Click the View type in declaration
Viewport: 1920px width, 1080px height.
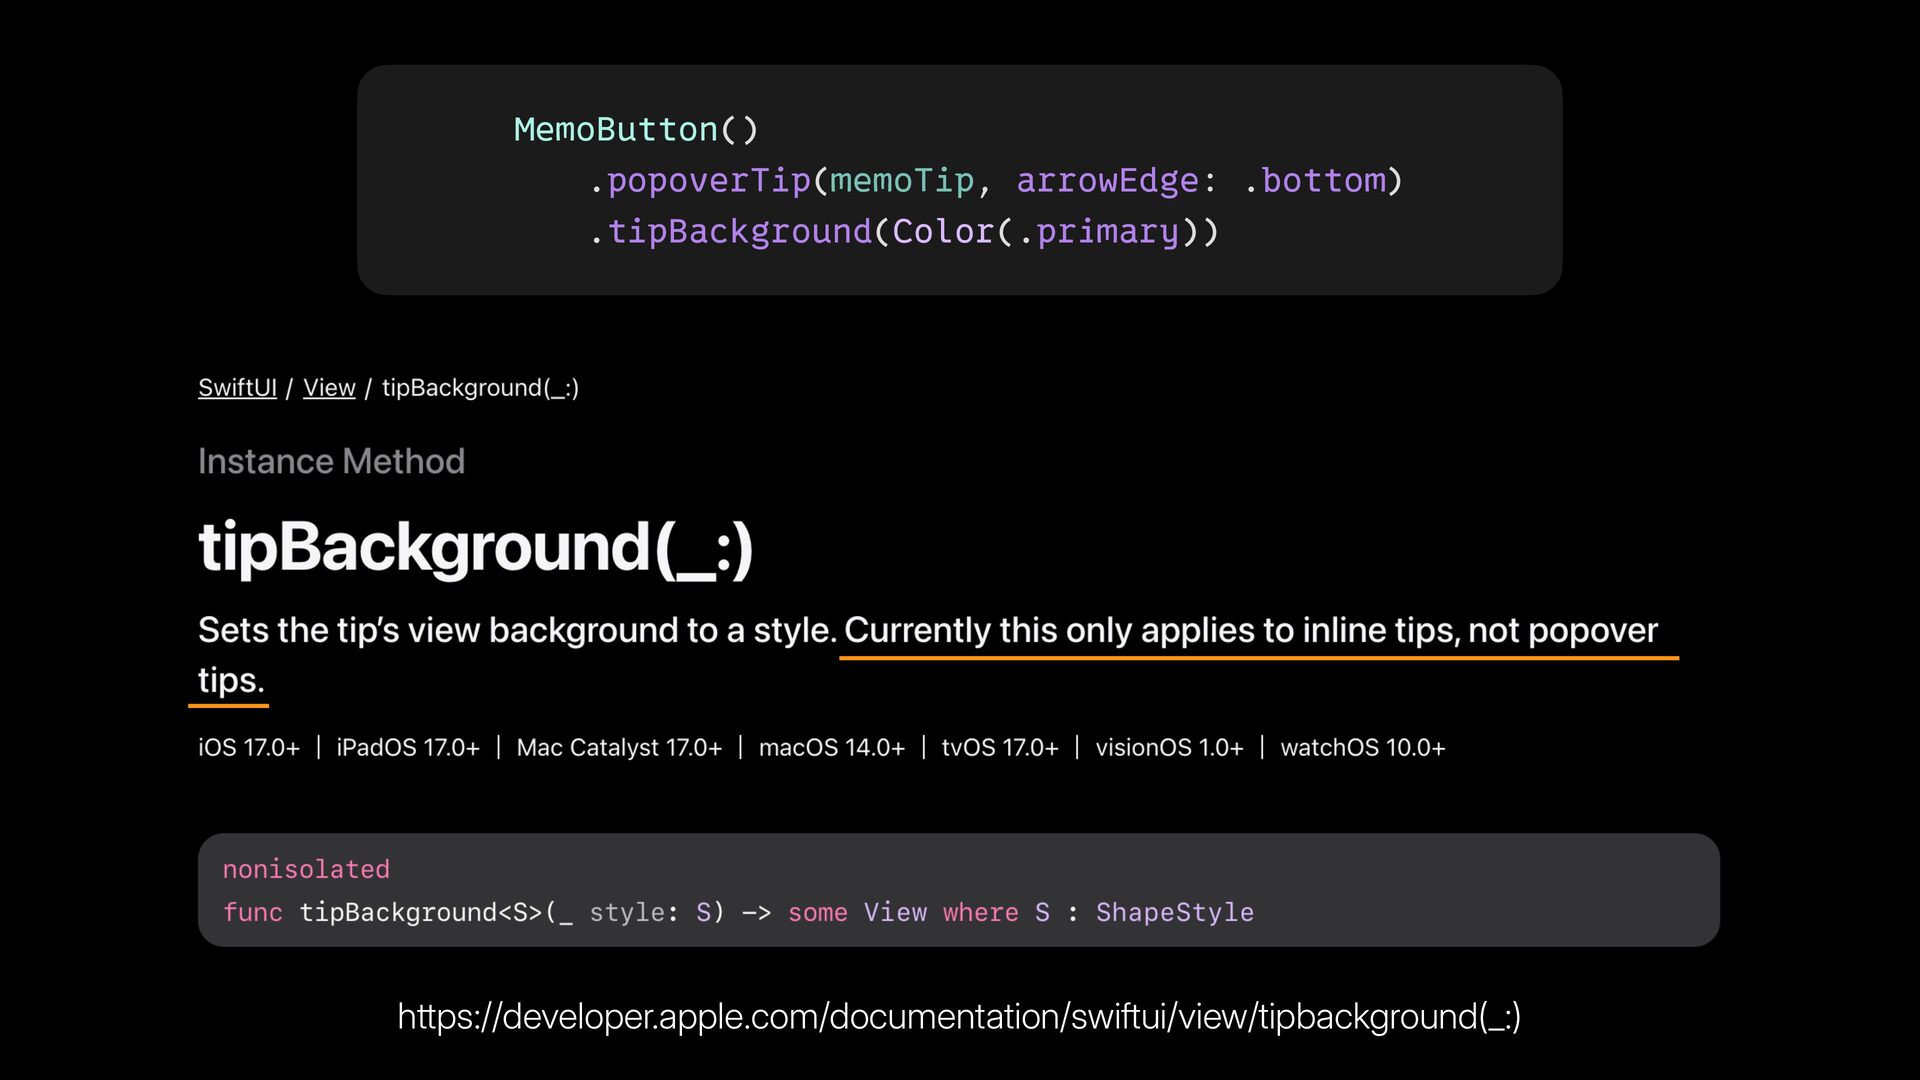894,912
